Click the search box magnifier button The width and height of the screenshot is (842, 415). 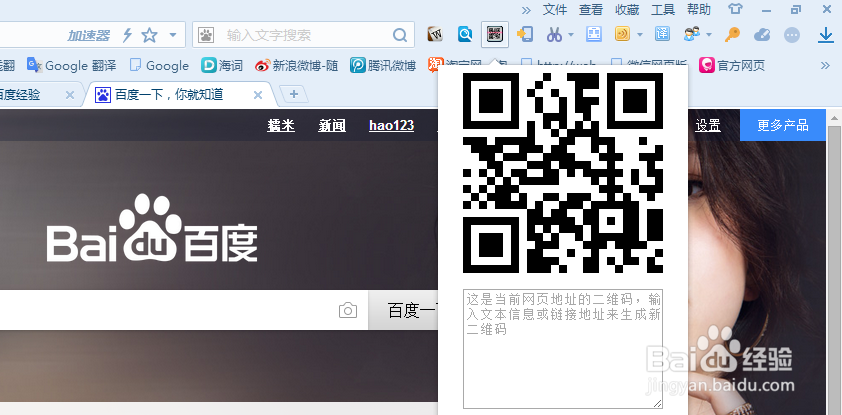click(x=400, y=35)
